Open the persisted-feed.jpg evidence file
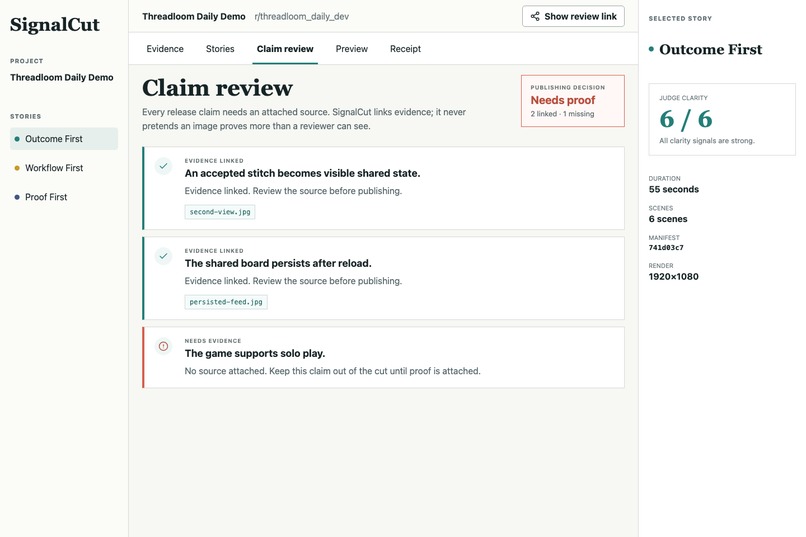This screenshot has width=806, height=537. (x=226, y=302)
